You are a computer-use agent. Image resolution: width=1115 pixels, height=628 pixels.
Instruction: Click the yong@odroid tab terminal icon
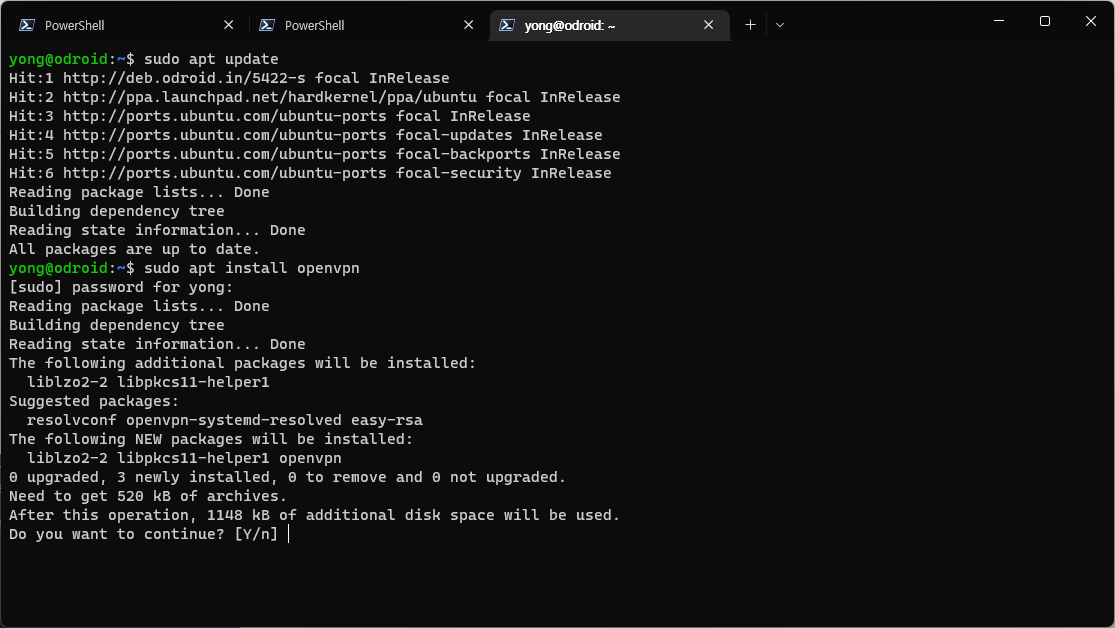(x=506, y=25)
